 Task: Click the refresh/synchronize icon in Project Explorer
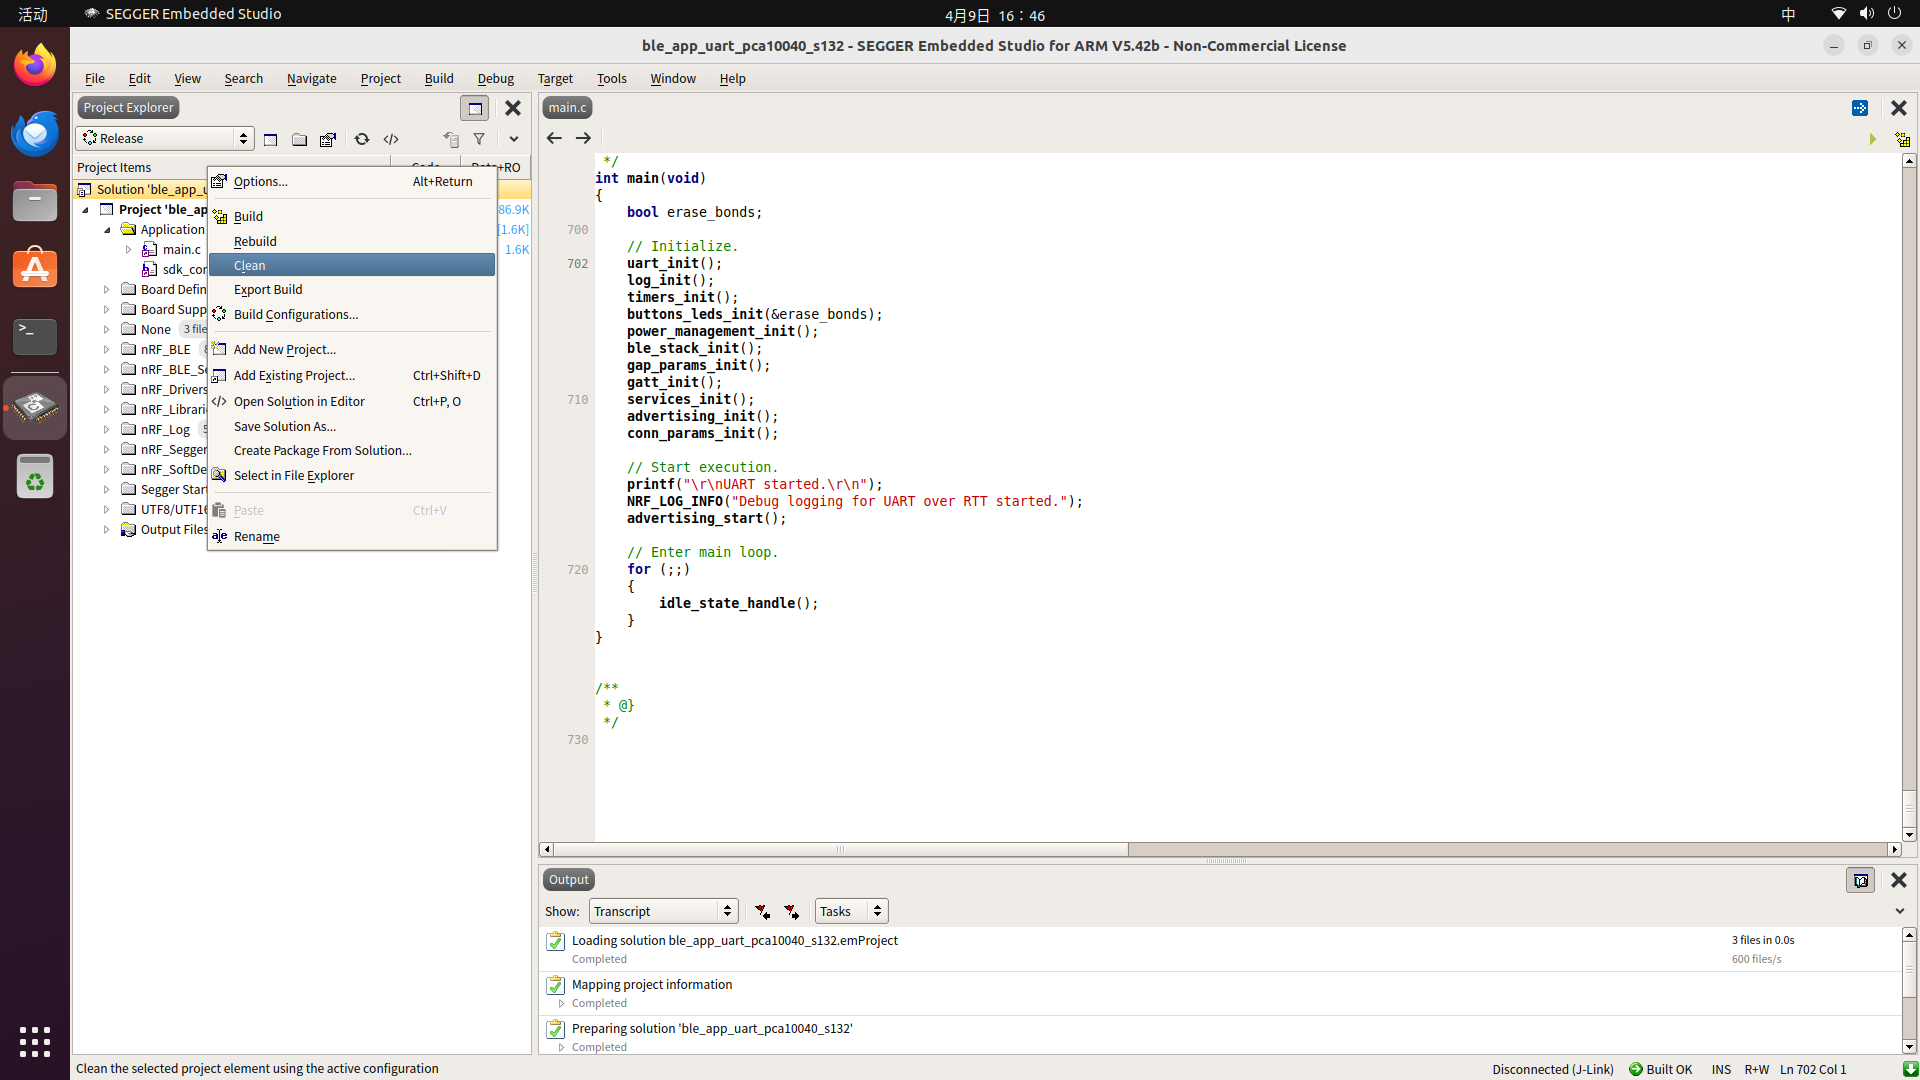tap(362, 139)
